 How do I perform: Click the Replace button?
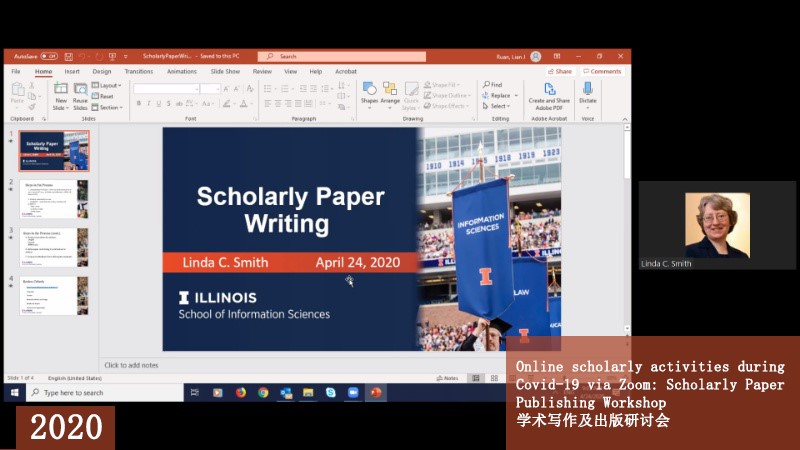click(x=499, y=95)
